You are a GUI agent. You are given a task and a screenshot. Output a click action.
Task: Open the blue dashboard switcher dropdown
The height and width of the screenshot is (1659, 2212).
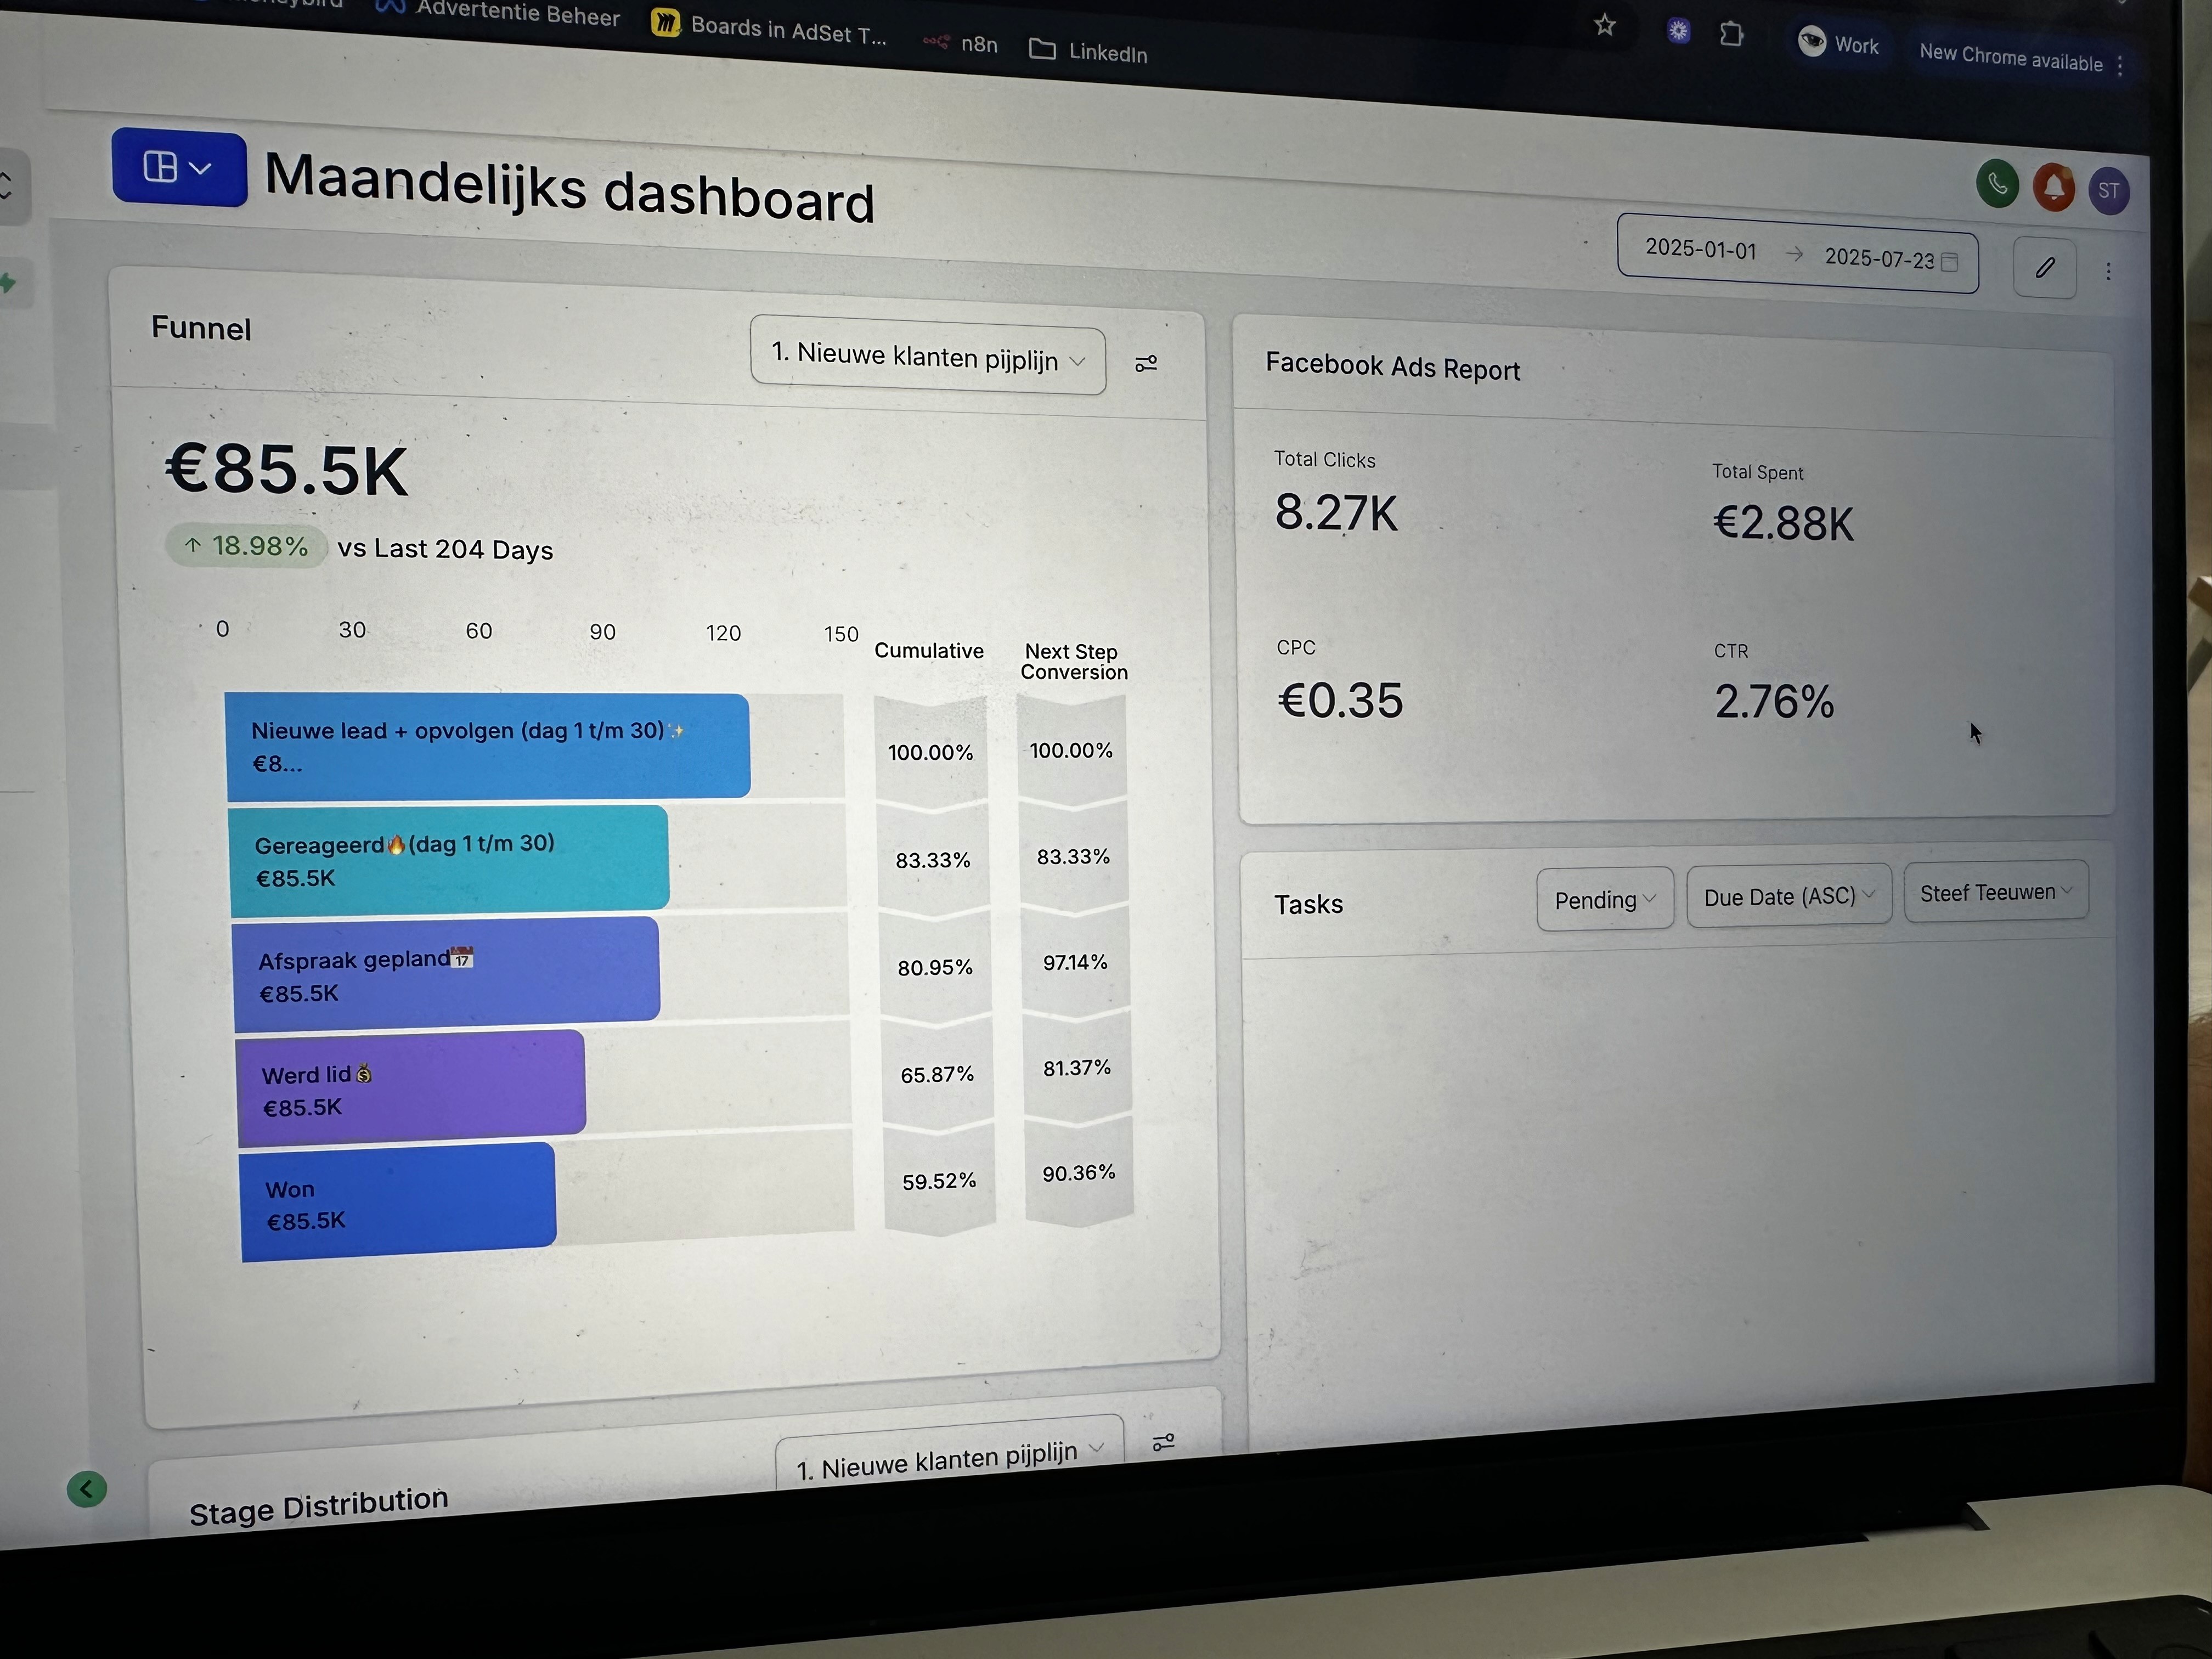coord(179,168)
